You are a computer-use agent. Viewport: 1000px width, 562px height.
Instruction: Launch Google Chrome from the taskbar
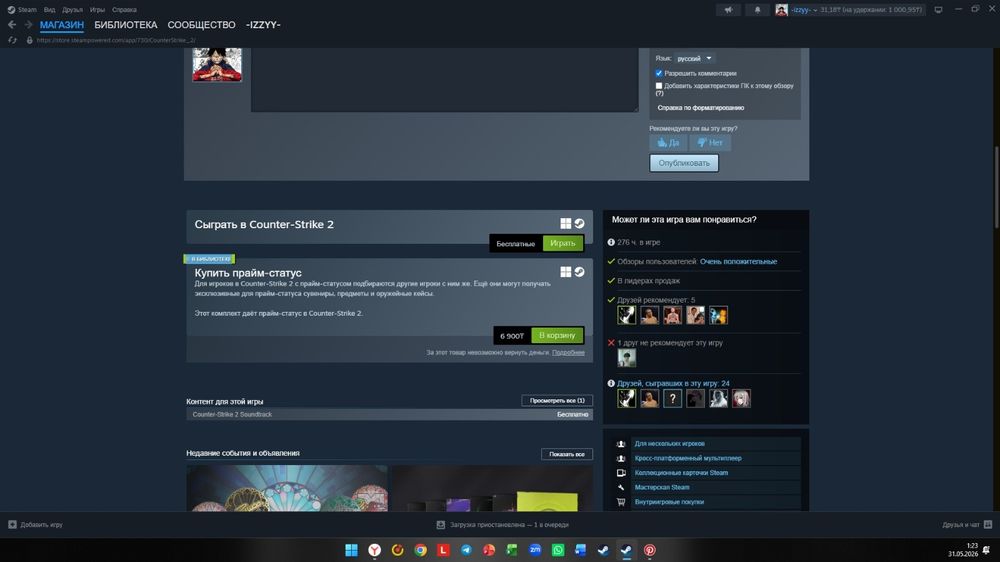(x=420, y=550)
